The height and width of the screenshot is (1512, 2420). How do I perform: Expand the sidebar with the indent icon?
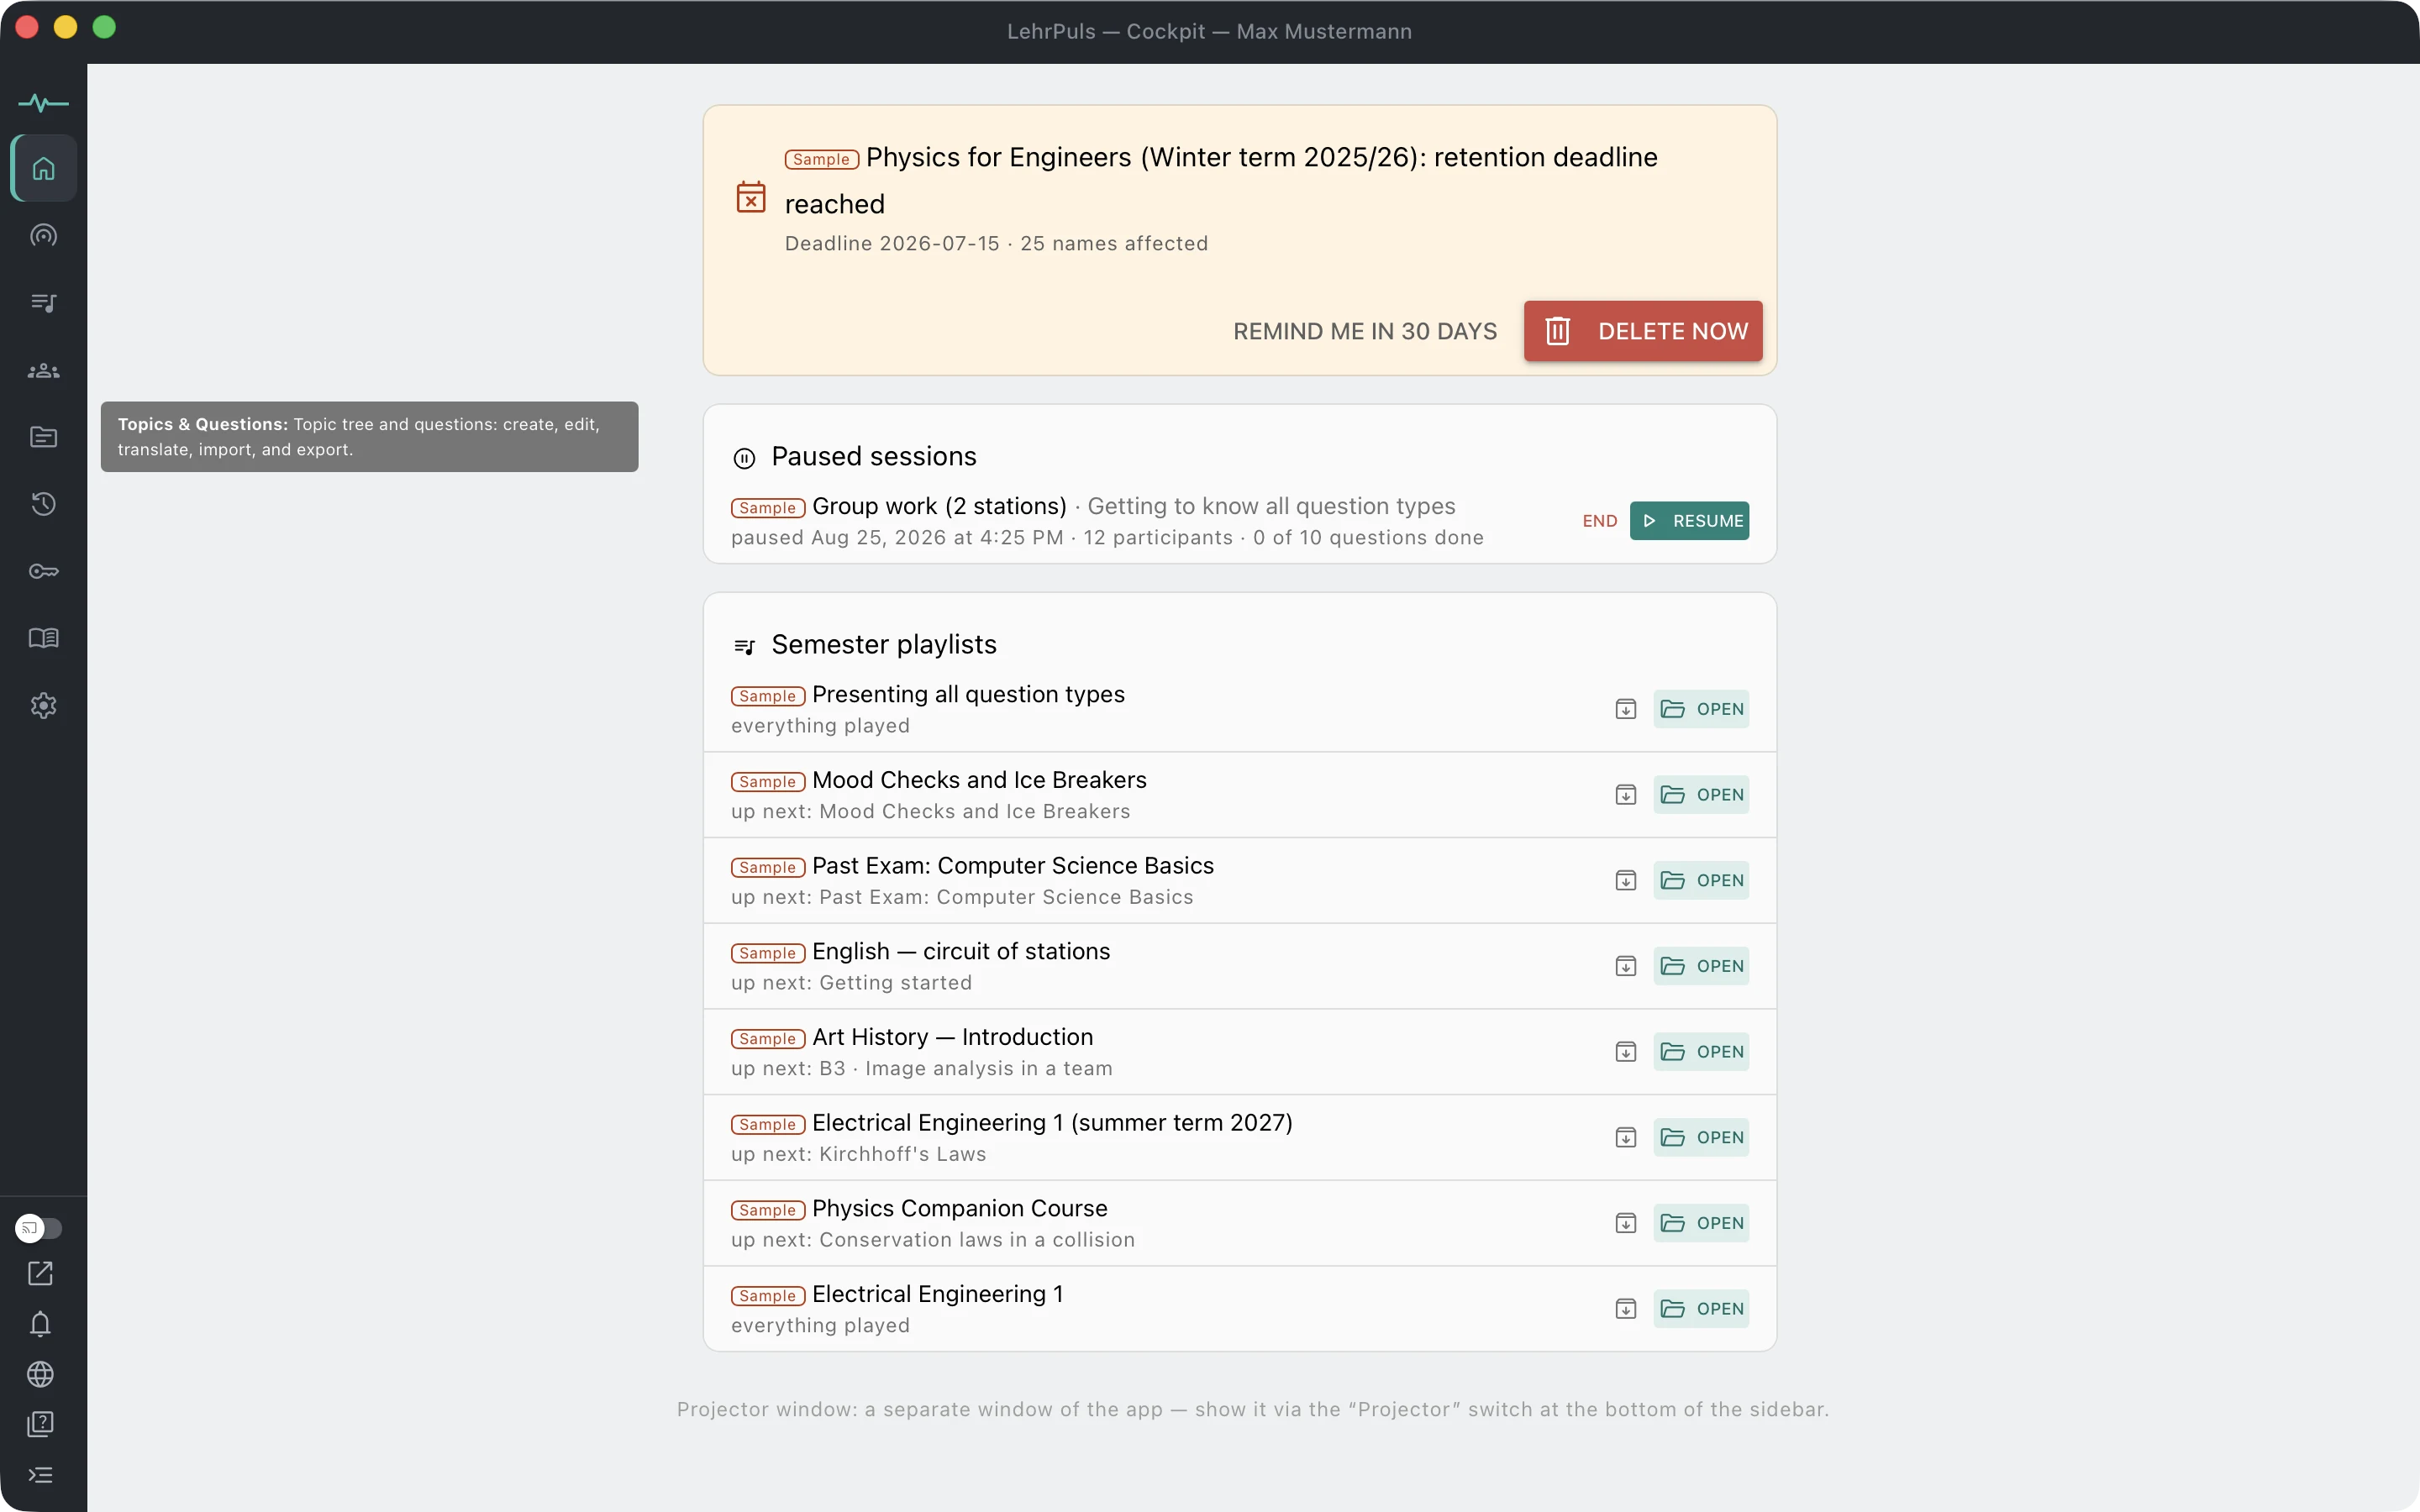click(40, 1475)
